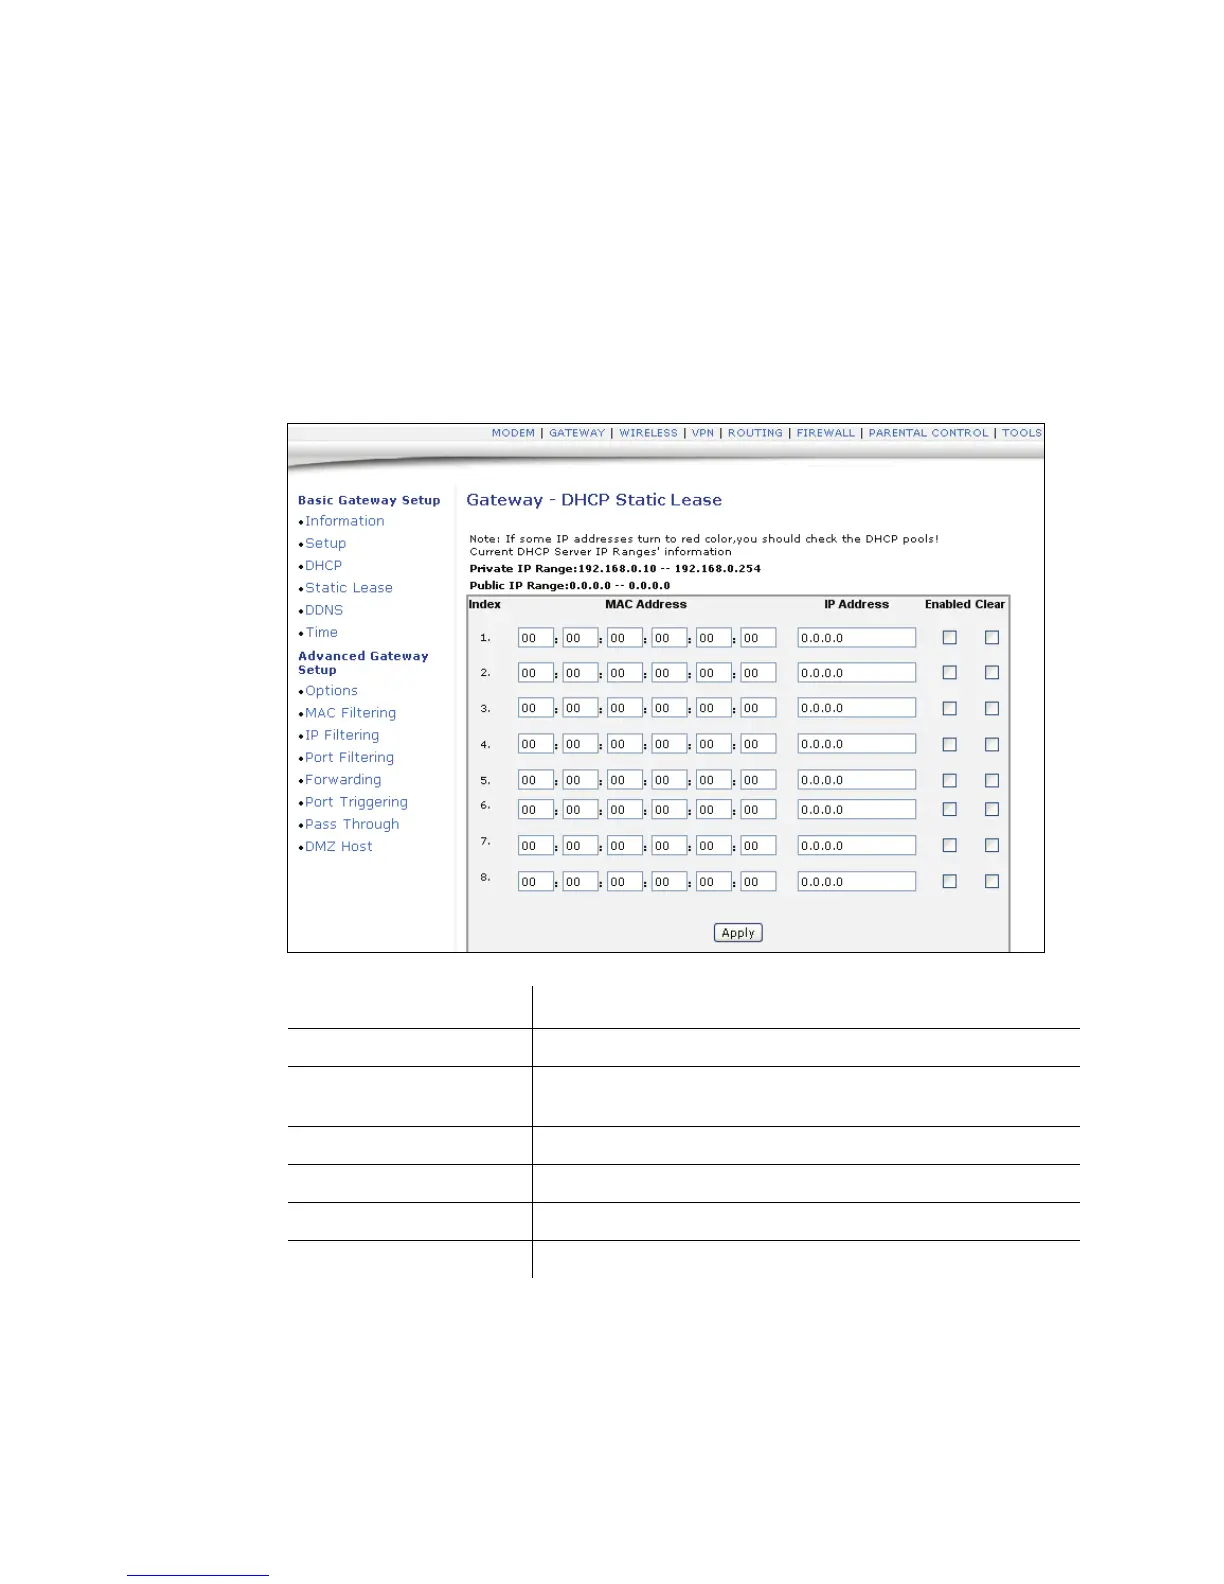Focus IP Address field for row 2
Viewport: 1224px width, 1584px height.
[x=857, y=673]
